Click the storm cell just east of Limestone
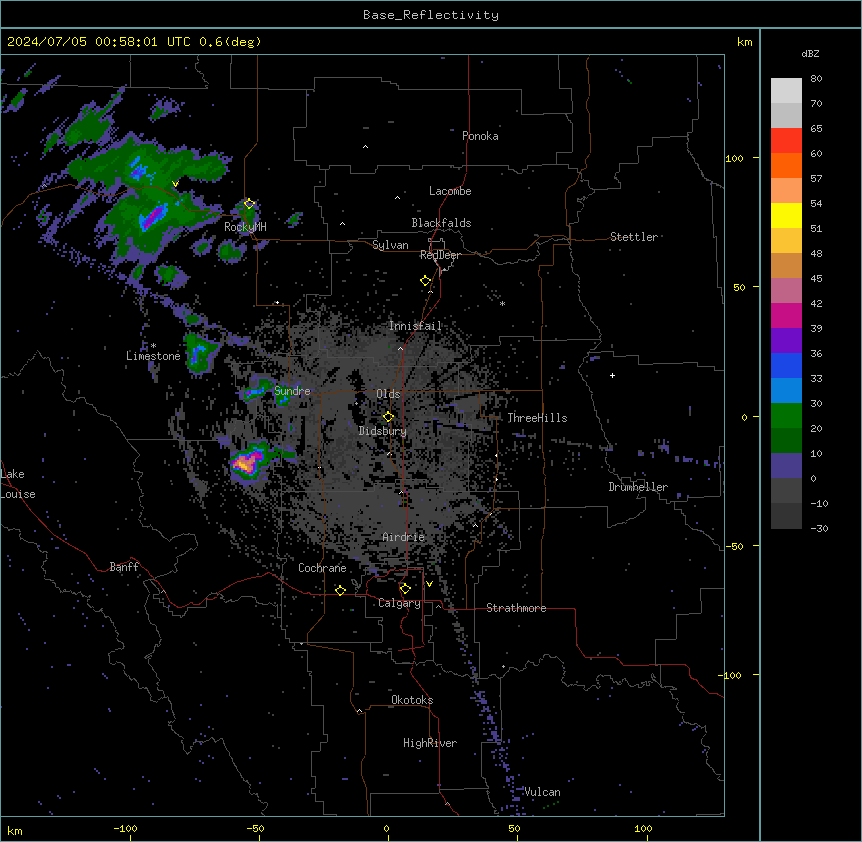 [199, 352]
